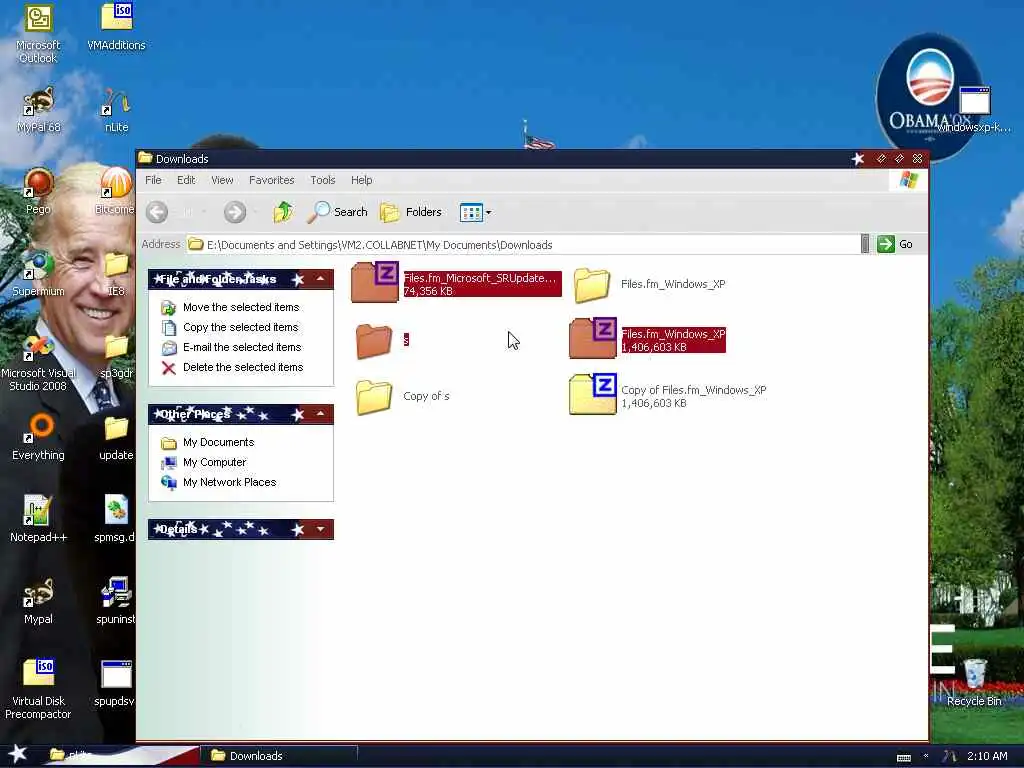Select the Files.fm_Windows_XP folder

pos(592,285)
